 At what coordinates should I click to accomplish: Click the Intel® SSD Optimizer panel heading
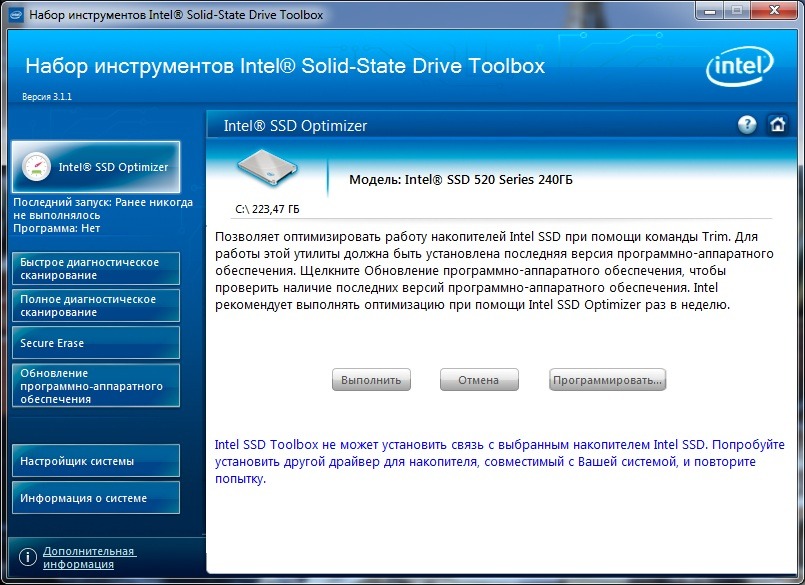pyautogui.click(x=295, y=126)
